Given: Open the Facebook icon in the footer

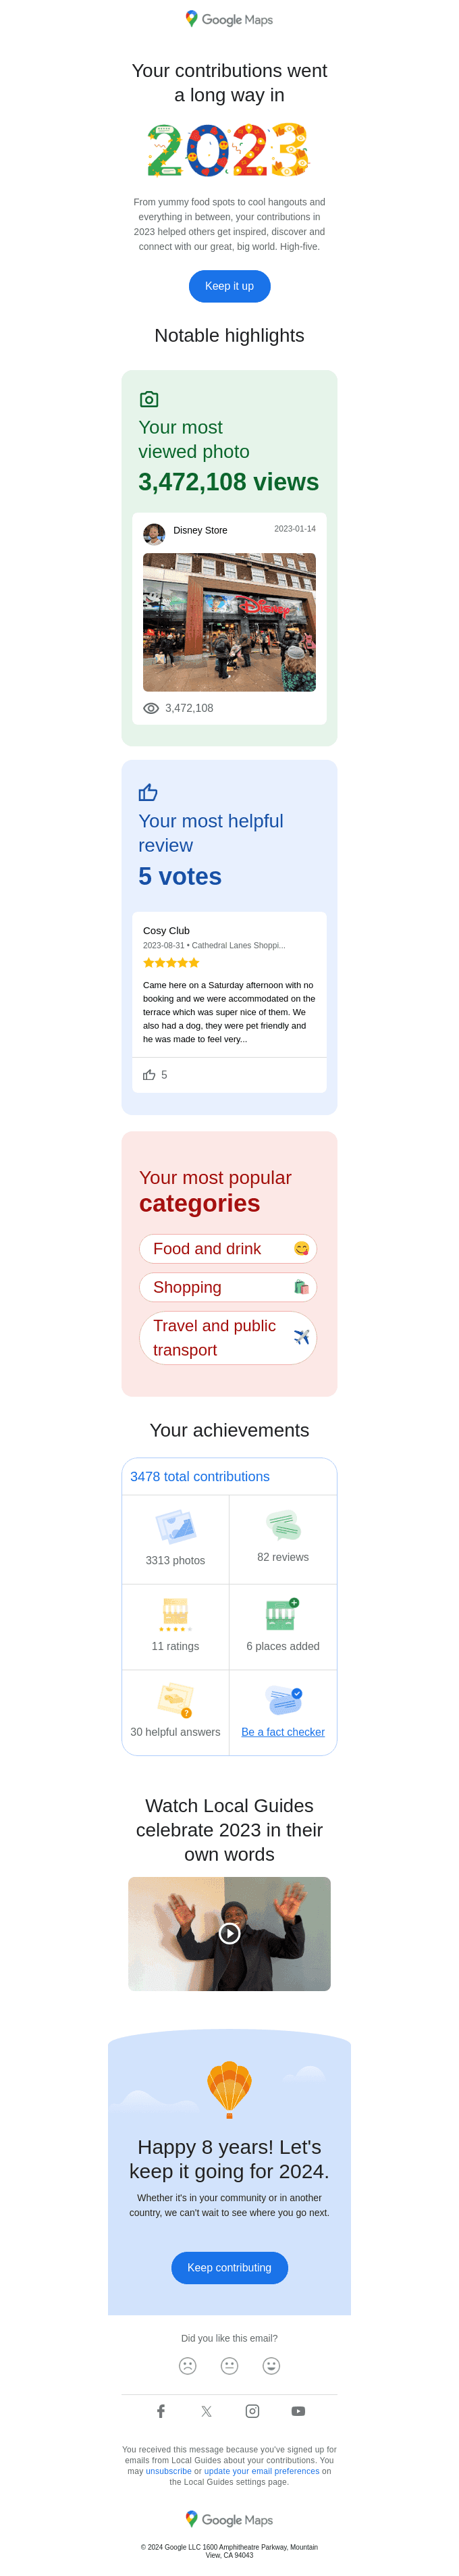Looking at the screenshot, I should (x=161, y=2411).
